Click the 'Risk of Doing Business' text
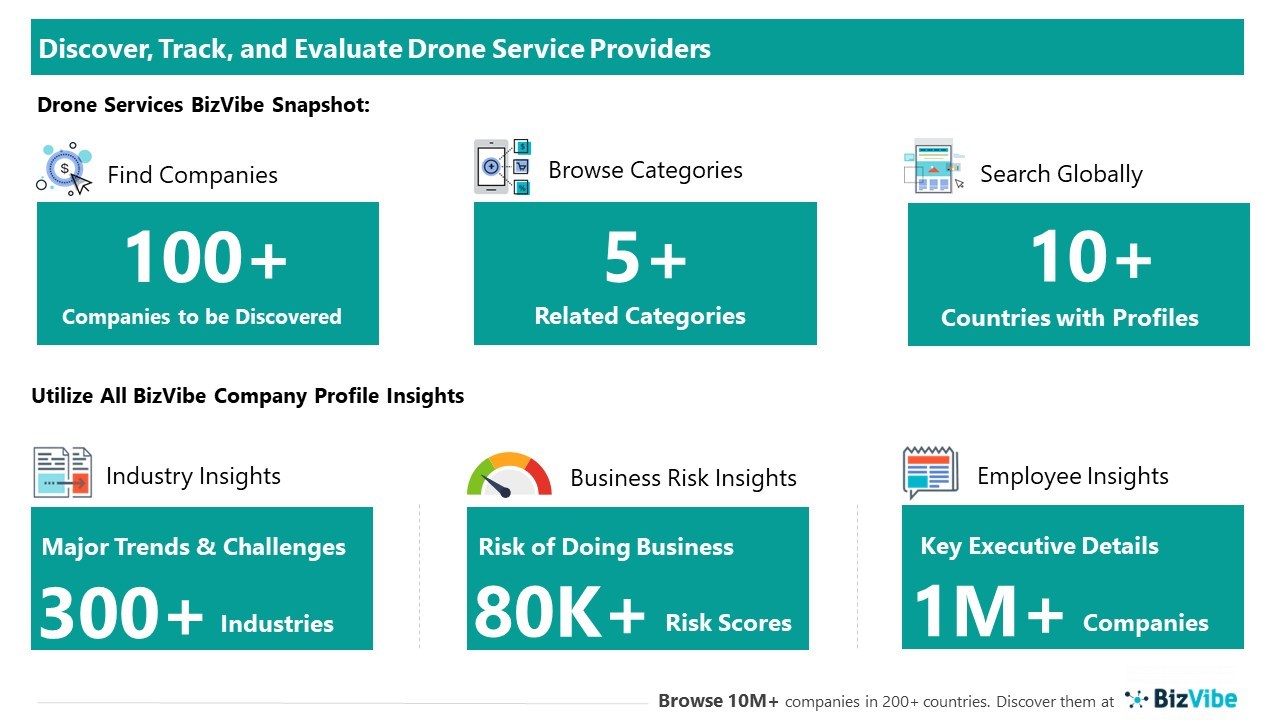The image size is (1280, 720). [606, 547]
